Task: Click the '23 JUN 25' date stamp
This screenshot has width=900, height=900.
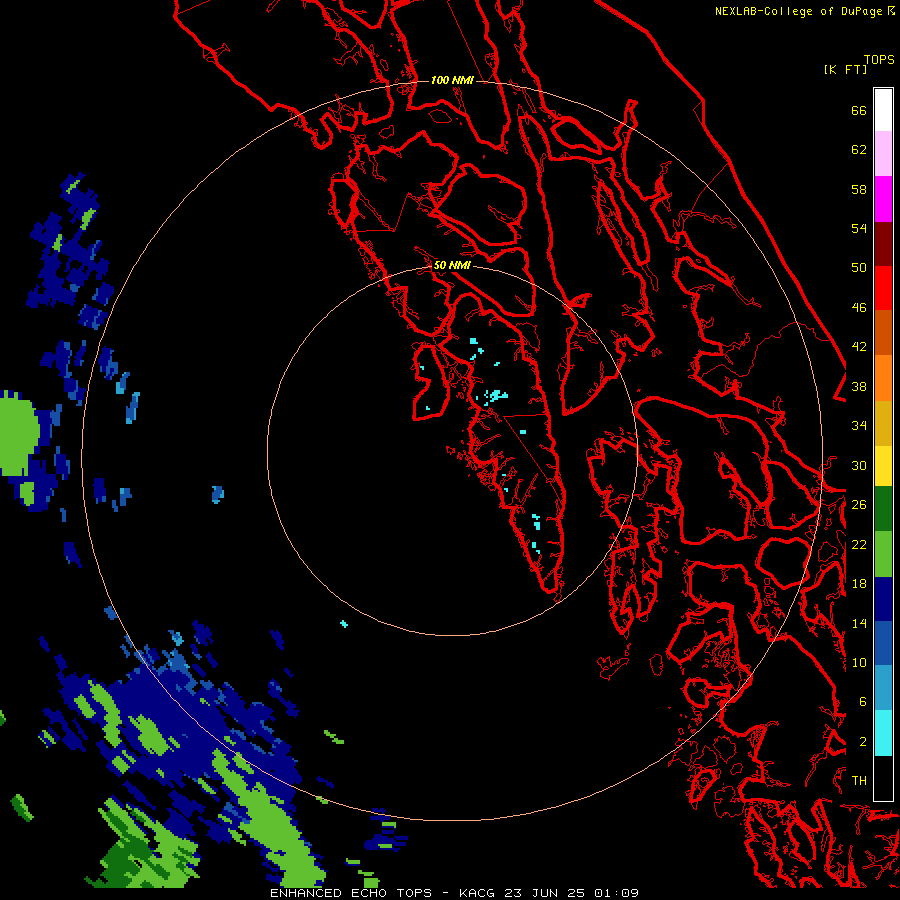Action: [x=544, y=893]
